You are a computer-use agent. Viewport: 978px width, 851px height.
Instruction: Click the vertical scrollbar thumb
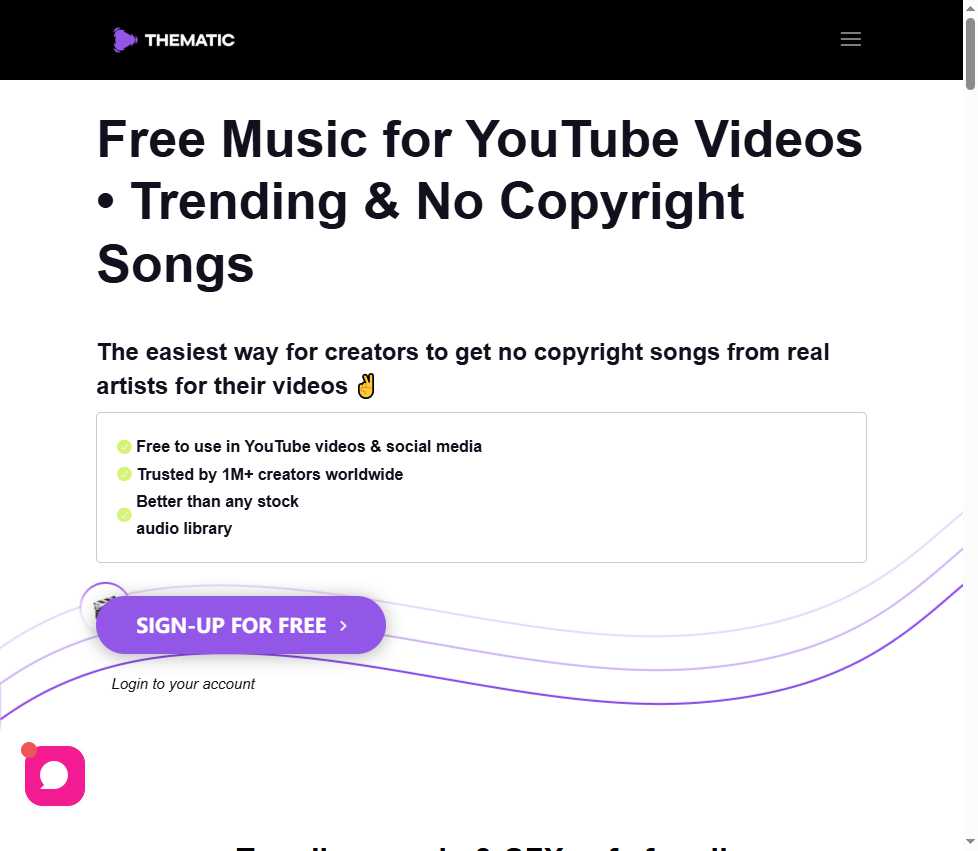[x=971, y=54]
